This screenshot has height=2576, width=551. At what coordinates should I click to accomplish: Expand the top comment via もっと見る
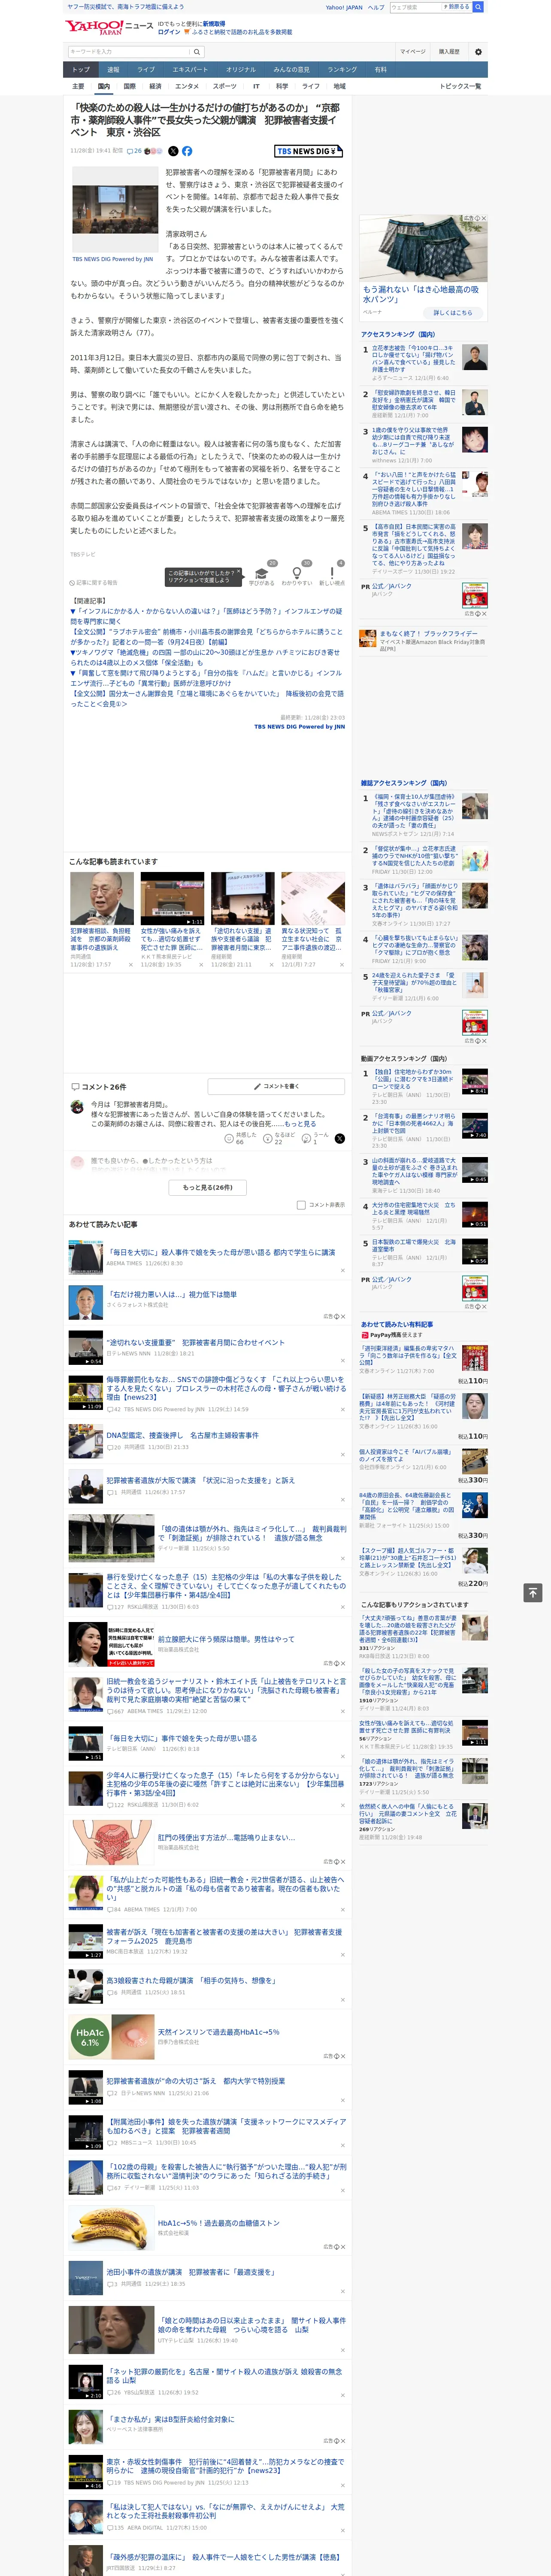299,1124
